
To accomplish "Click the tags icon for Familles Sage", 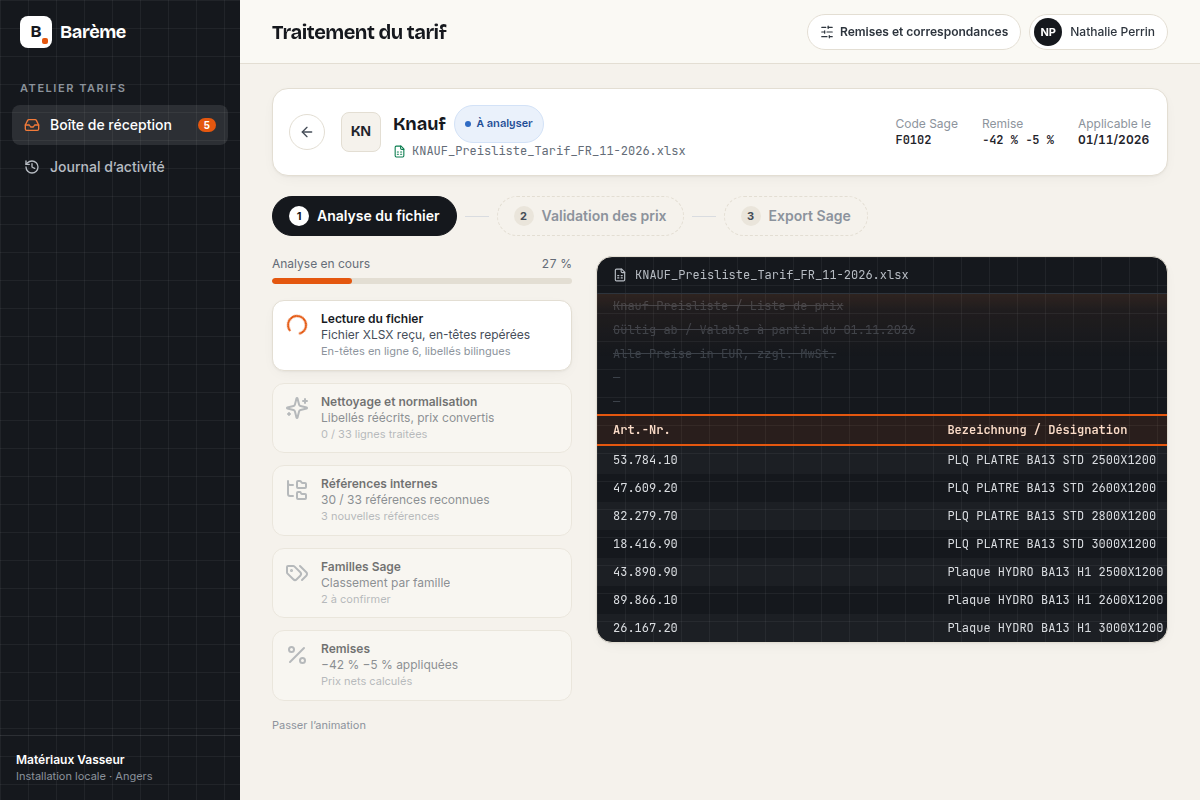I will [297, 572].
